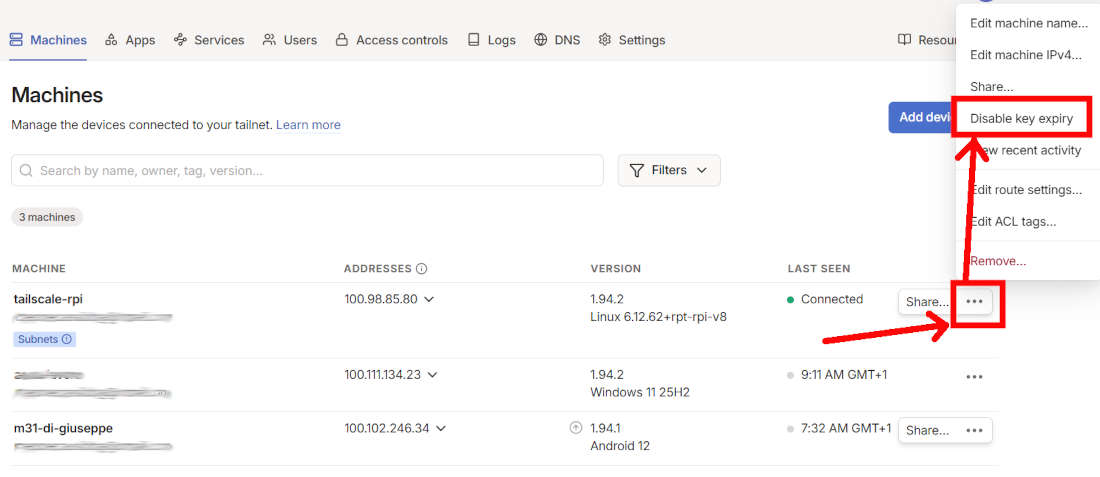Screen dimensions: 1100x477
Task: Click the Android 12 text
Action: pyautogui.click(x=620, y=445)
